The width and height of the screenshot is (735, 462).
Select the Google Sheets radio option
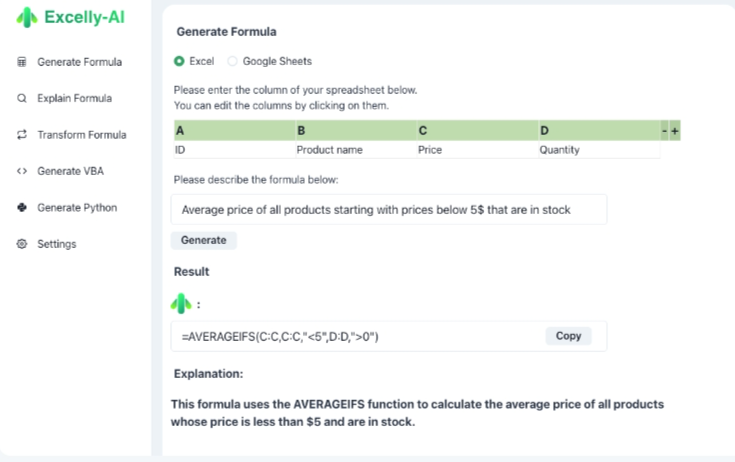pos(233,61)
